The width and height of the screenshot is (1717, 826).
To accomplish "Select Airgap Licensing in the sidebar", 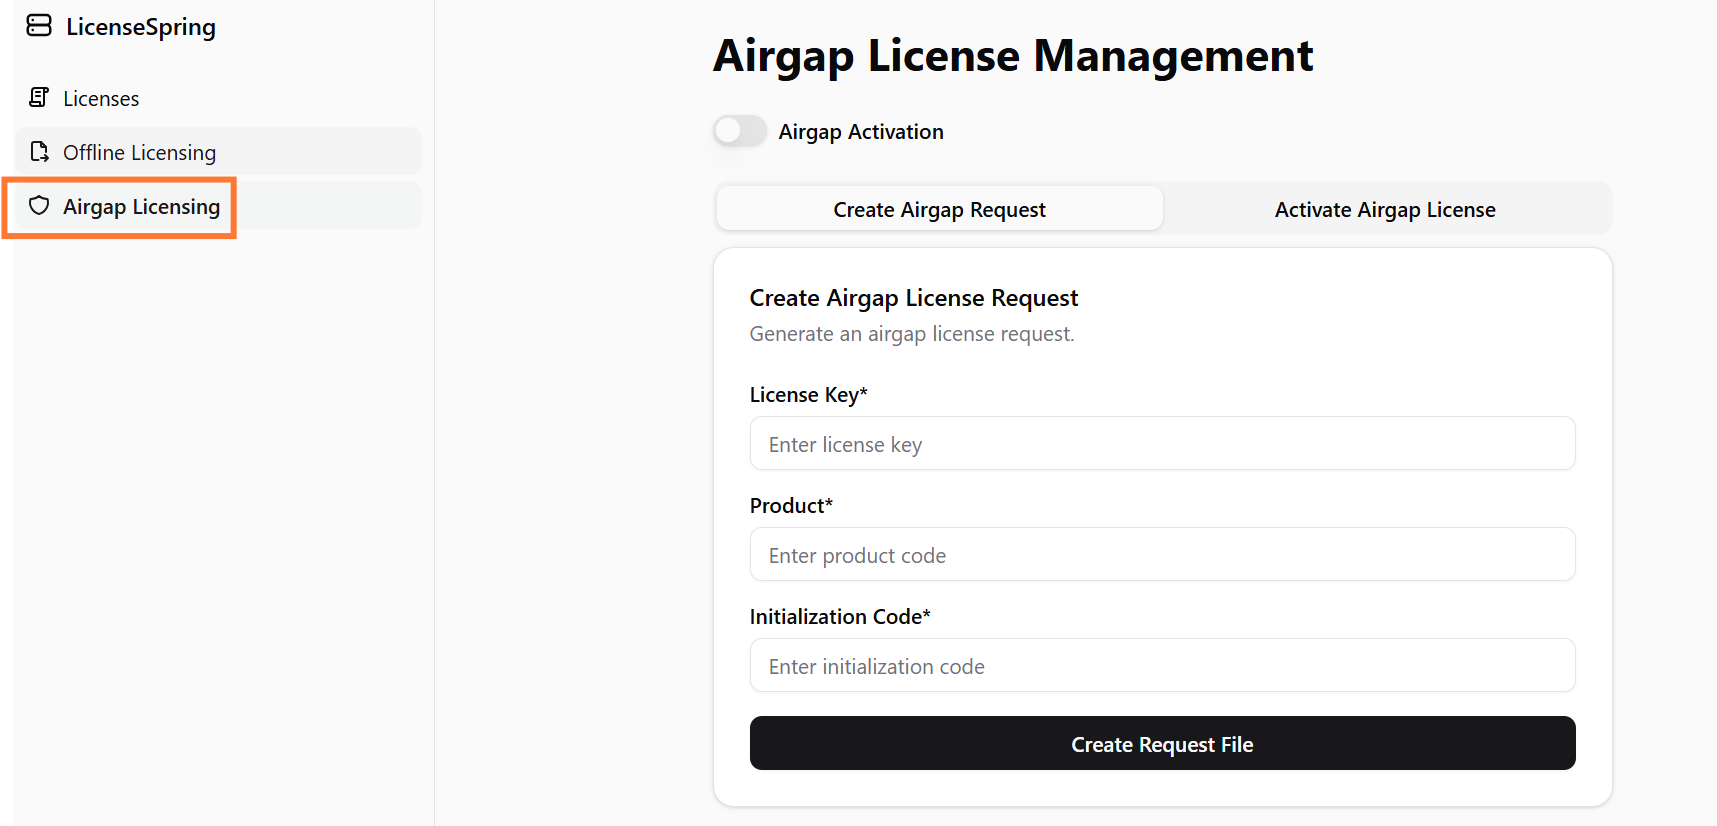I will coord(141,207).
